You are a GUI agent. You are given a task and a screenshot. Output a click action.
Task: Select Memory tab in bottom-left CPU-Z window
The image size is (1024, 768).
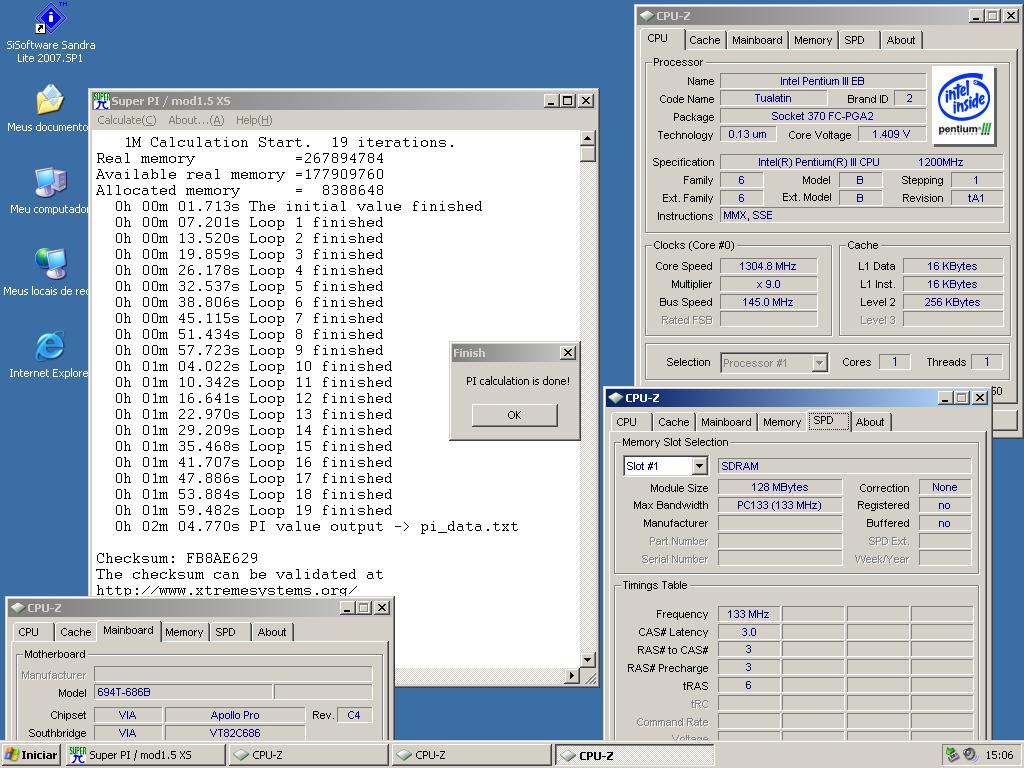click(x=184, y=632)
